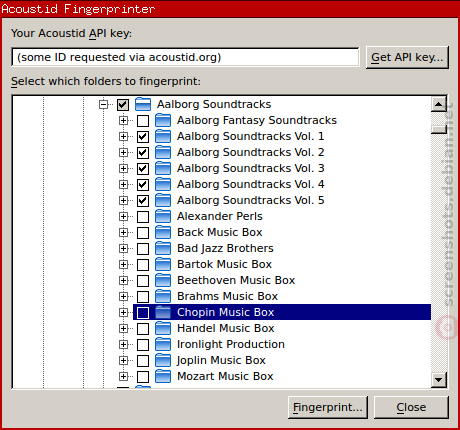The image size is (460, 430).
Task: Click the scrollbar down arrow
Action: pyautogui.click(x=439, y=380)
